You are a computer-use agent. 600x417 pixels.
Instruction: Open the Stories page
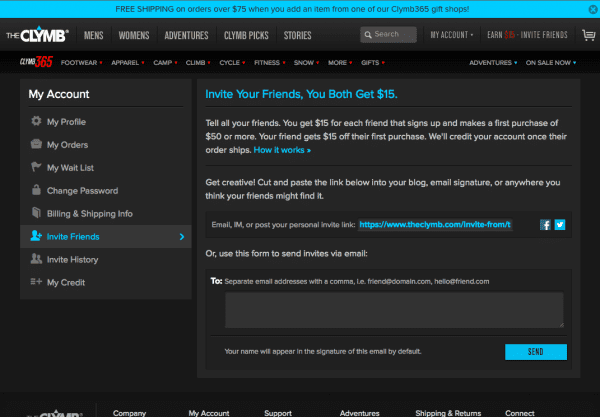[297, 35]
